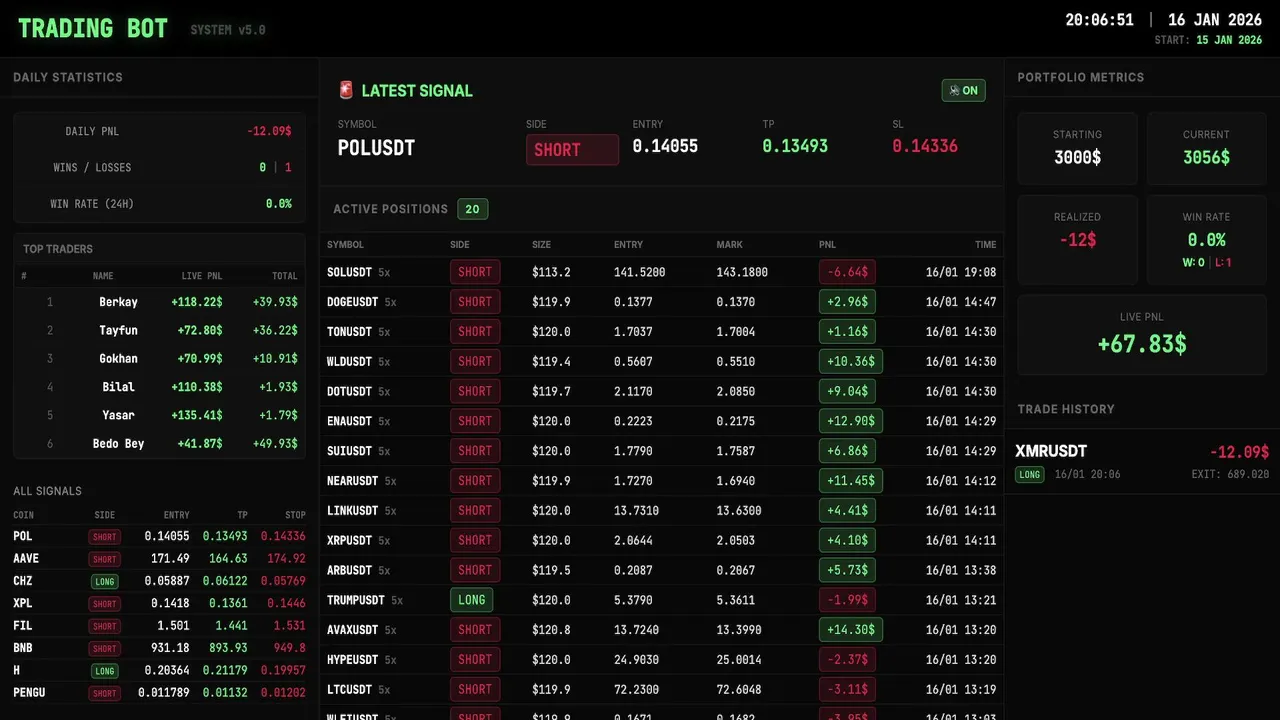The width and height of the screenshot is (1280, 720).
Task: Select the AAVE signal row
Action: pyautogui.click(x=159, y=559)
